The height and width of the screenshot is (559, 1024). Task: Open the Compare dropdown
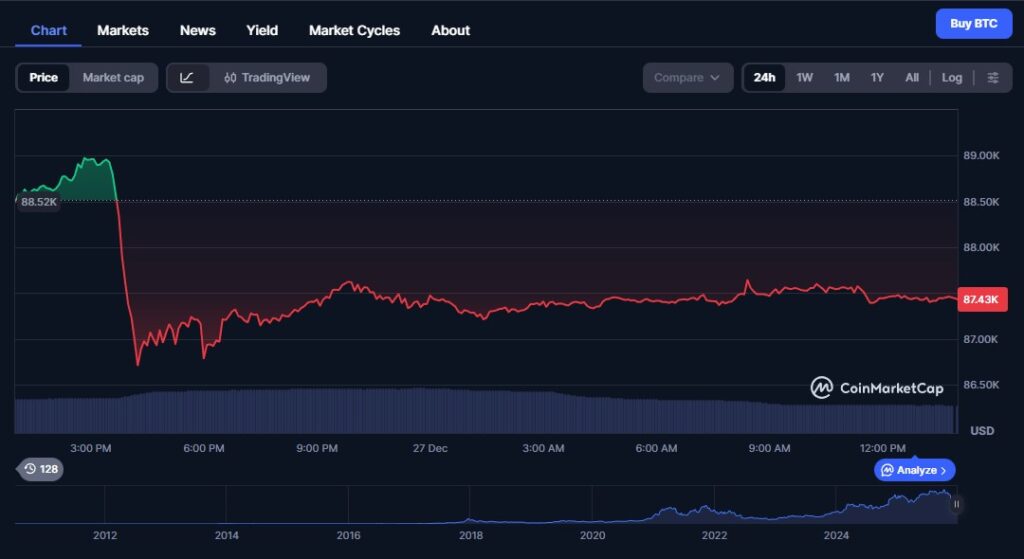pyautogui.click(x=688, y=78)
